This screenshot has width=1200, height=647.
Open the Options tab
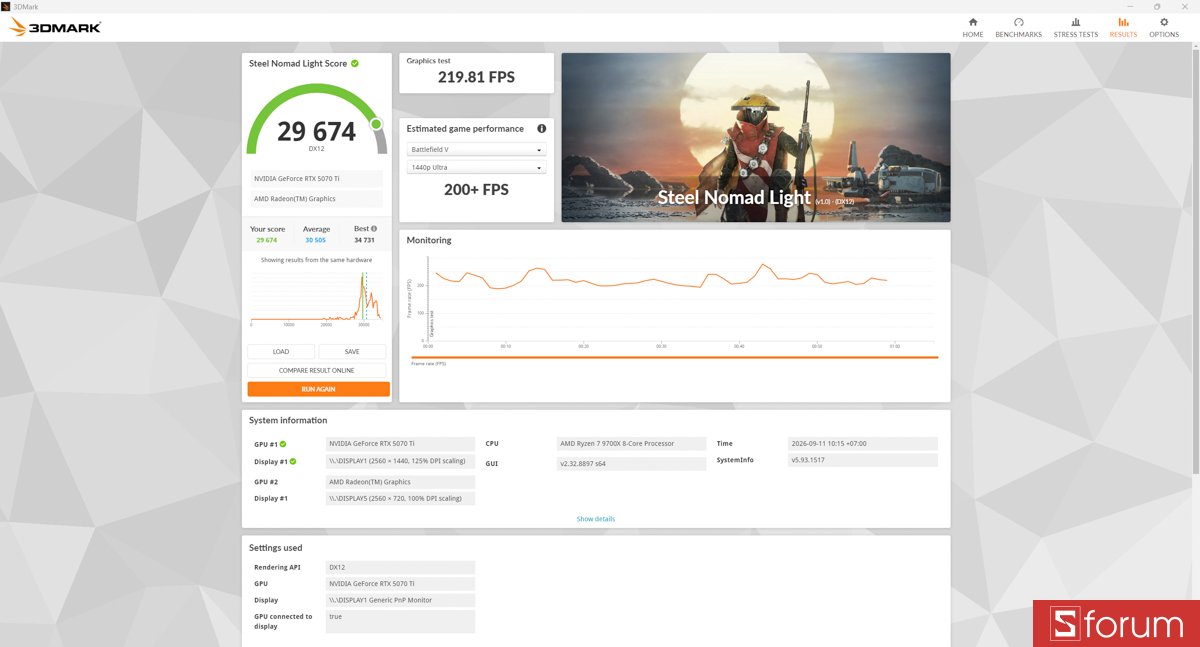coord(1164,27)
